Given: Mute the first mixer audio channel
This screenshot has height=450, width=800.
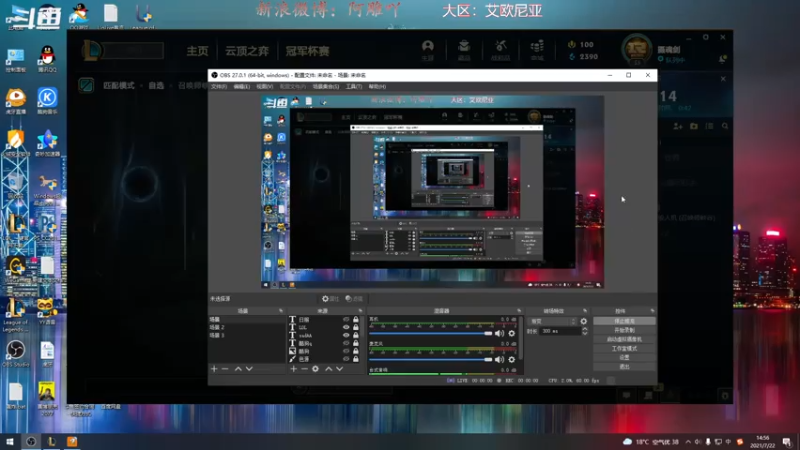Looking at the screenshot, I should pos(499,334).
